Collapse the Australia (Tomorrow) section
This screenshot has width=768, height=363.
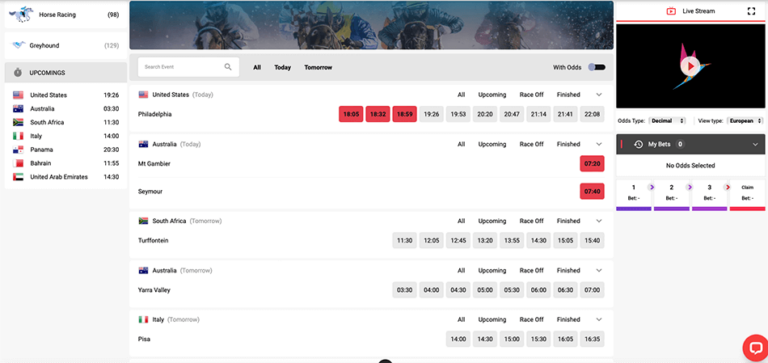pos(599,270)
